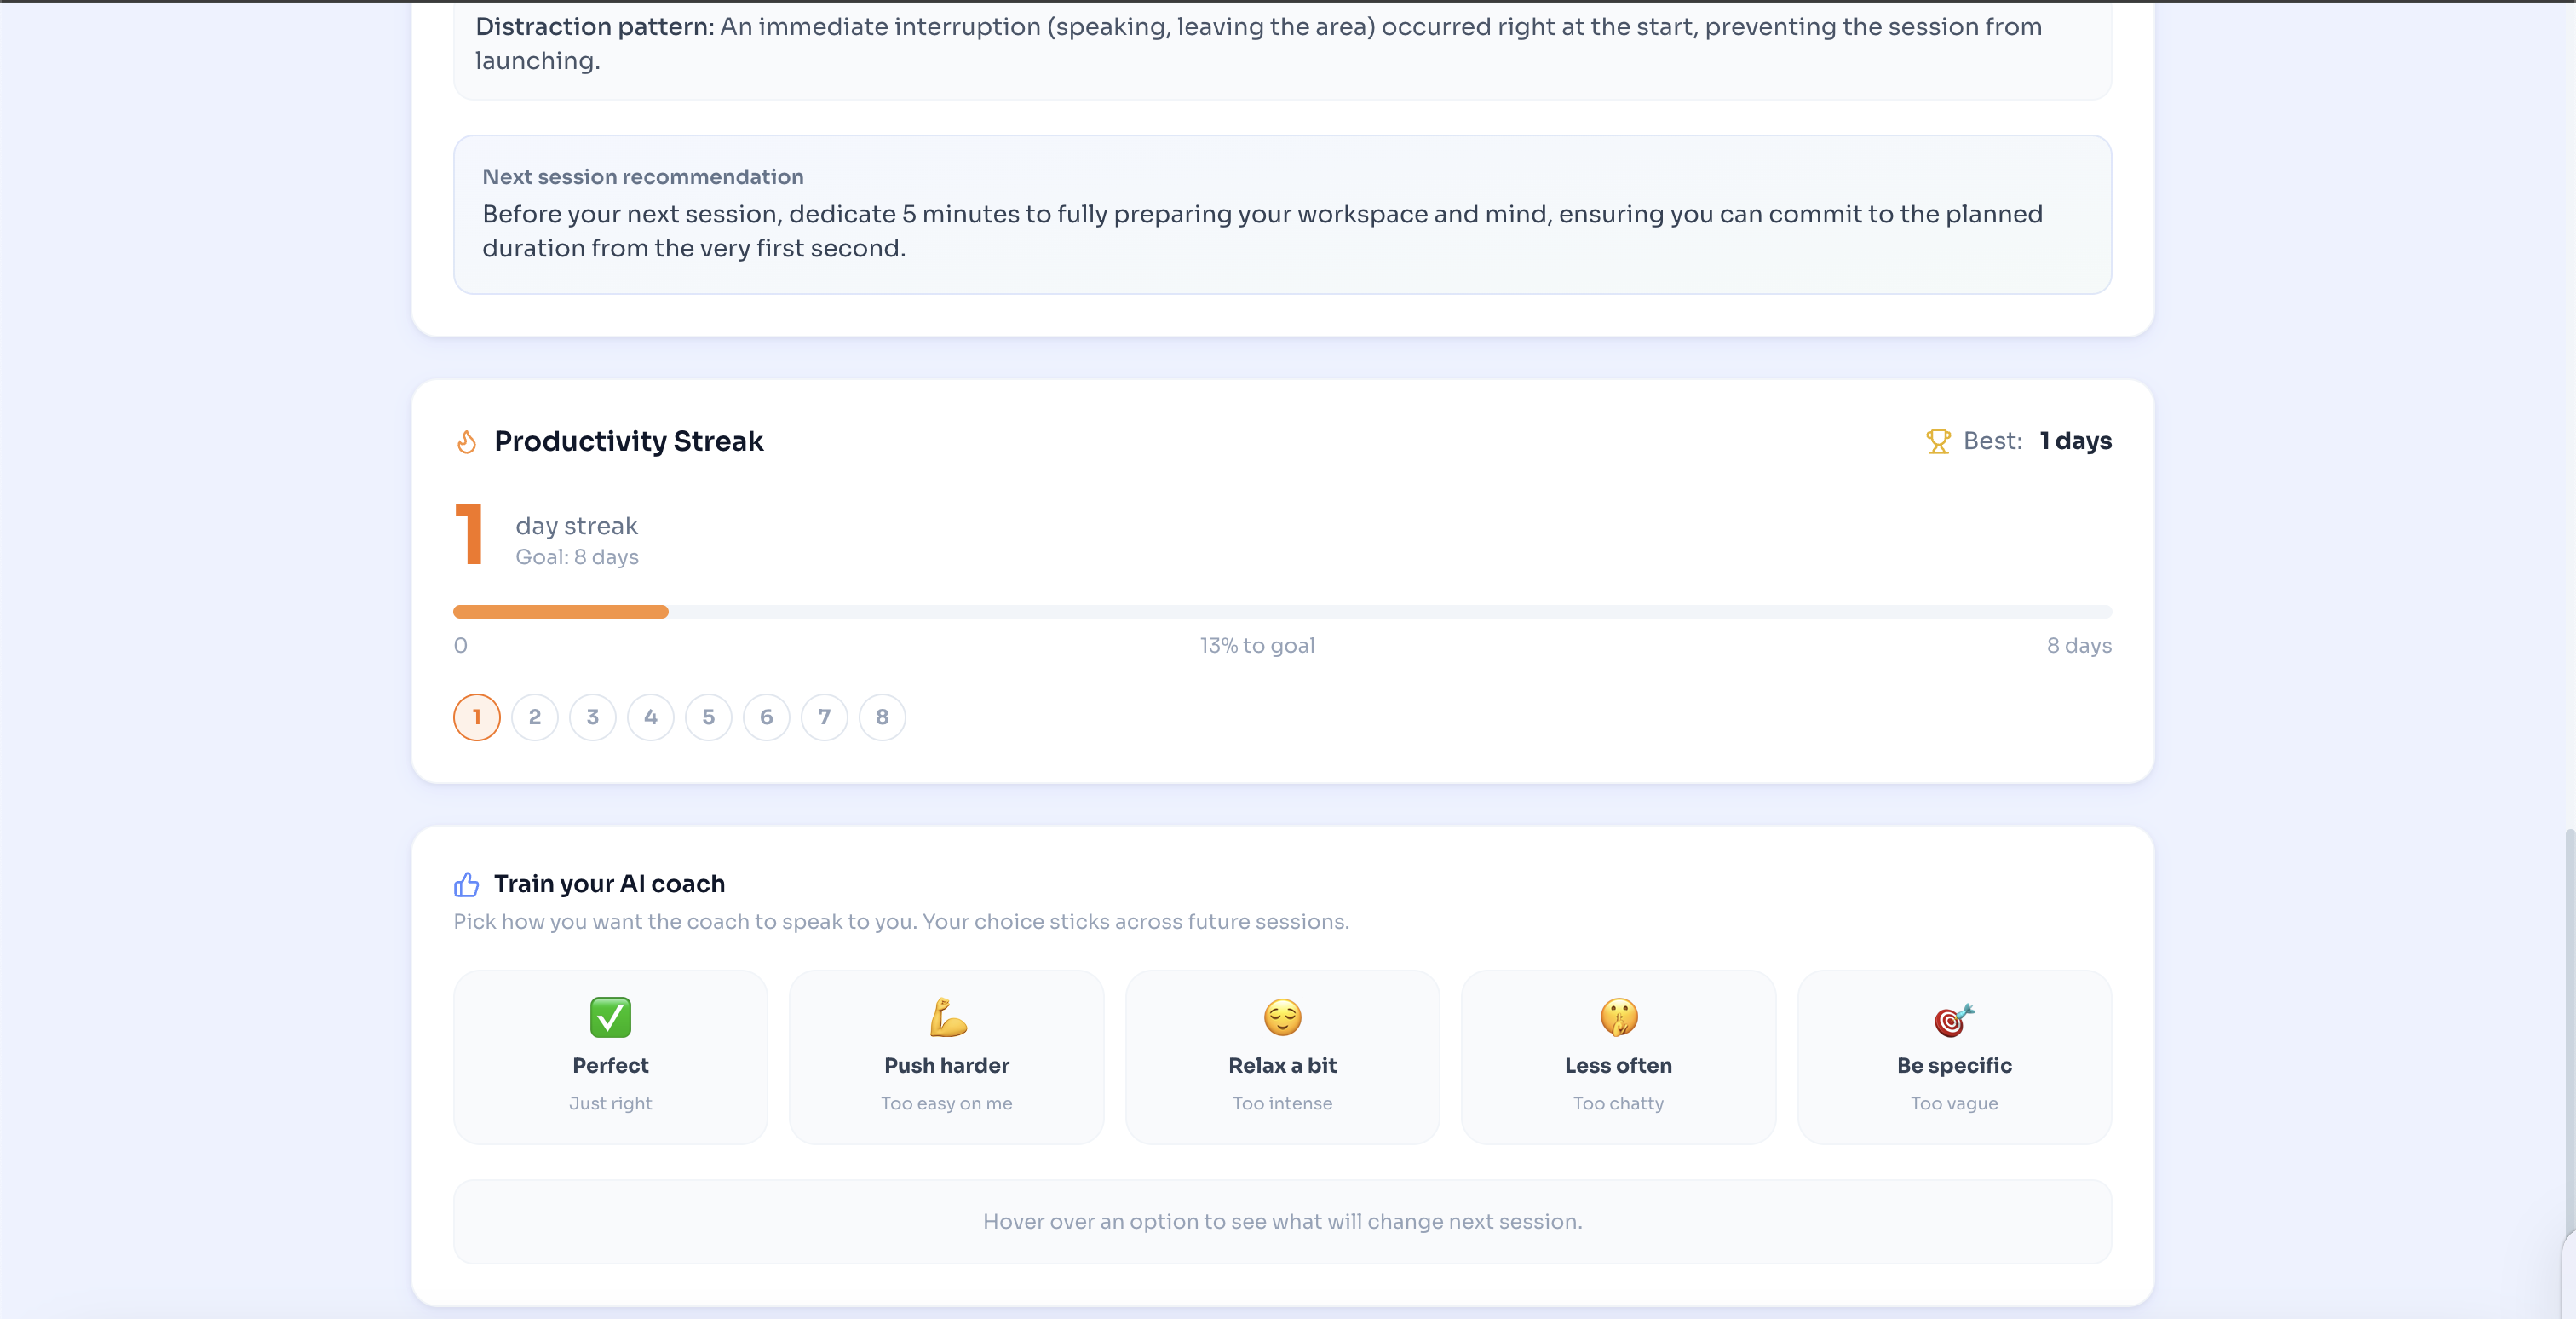Click the flame icon beside Productivity Streak

pos(466,441)
